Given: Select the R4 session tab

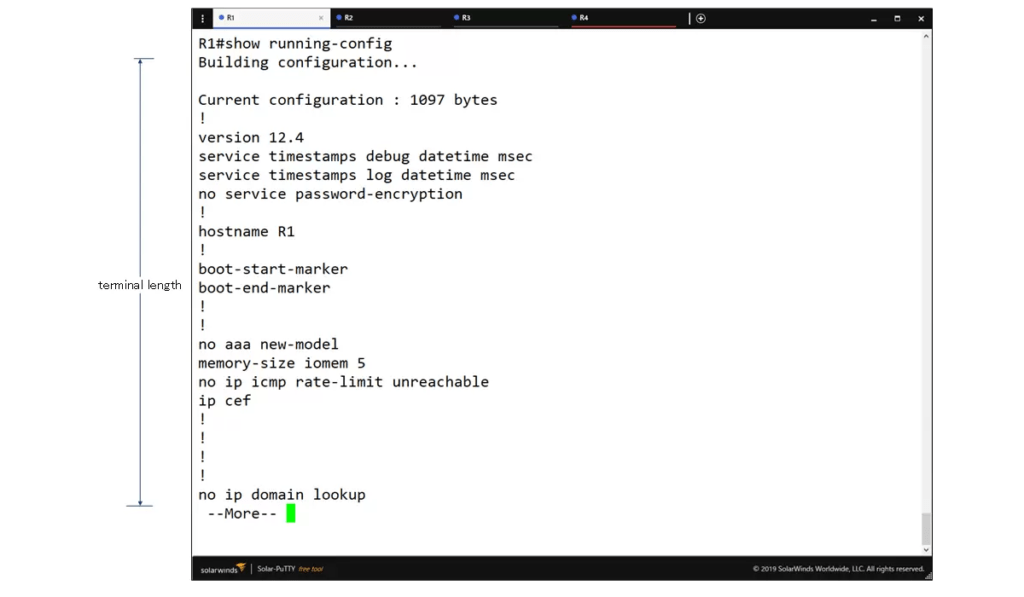Looking at the screenshot, I should (584, 17).
